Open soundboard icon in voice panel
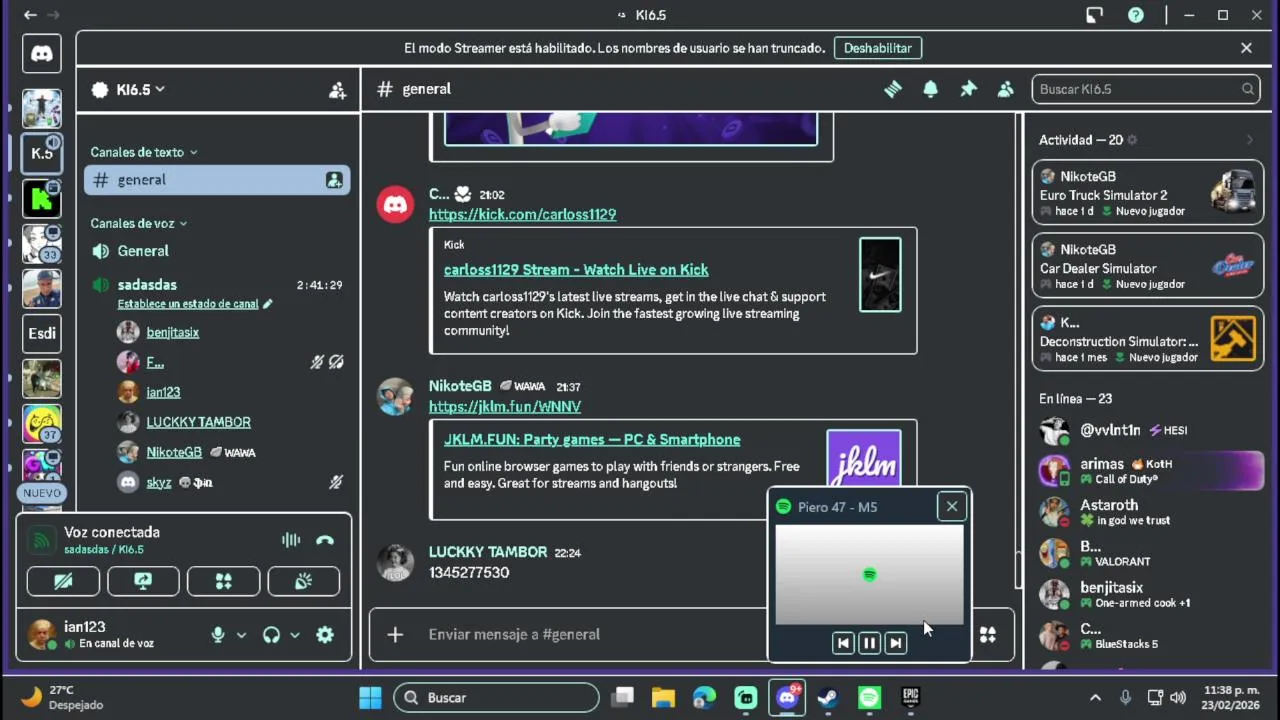 click(303, 581)
